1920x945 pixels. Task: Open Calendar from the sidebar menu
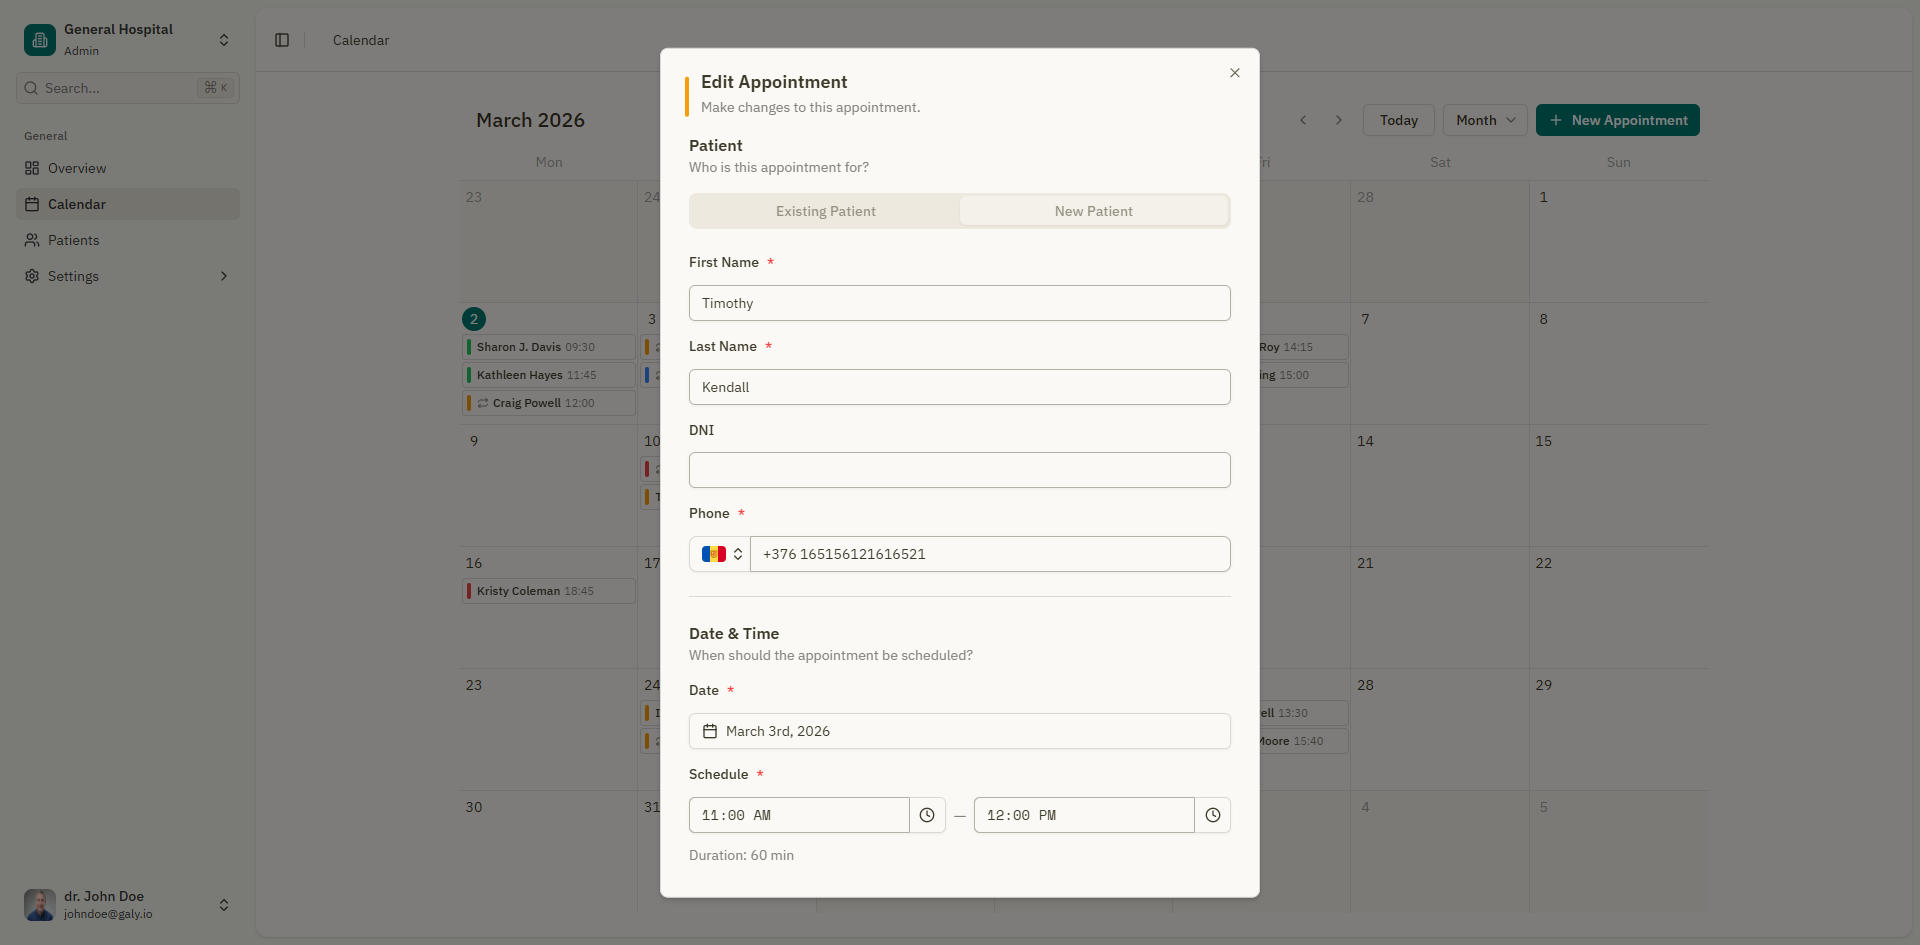coord(77,204)
